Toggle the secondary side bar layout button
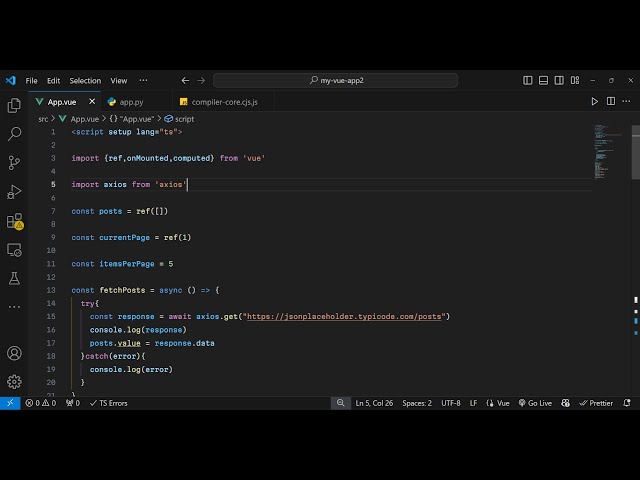The height and width of the screenshot is (480, 640). pyautogui.click(x=560, y=80)
